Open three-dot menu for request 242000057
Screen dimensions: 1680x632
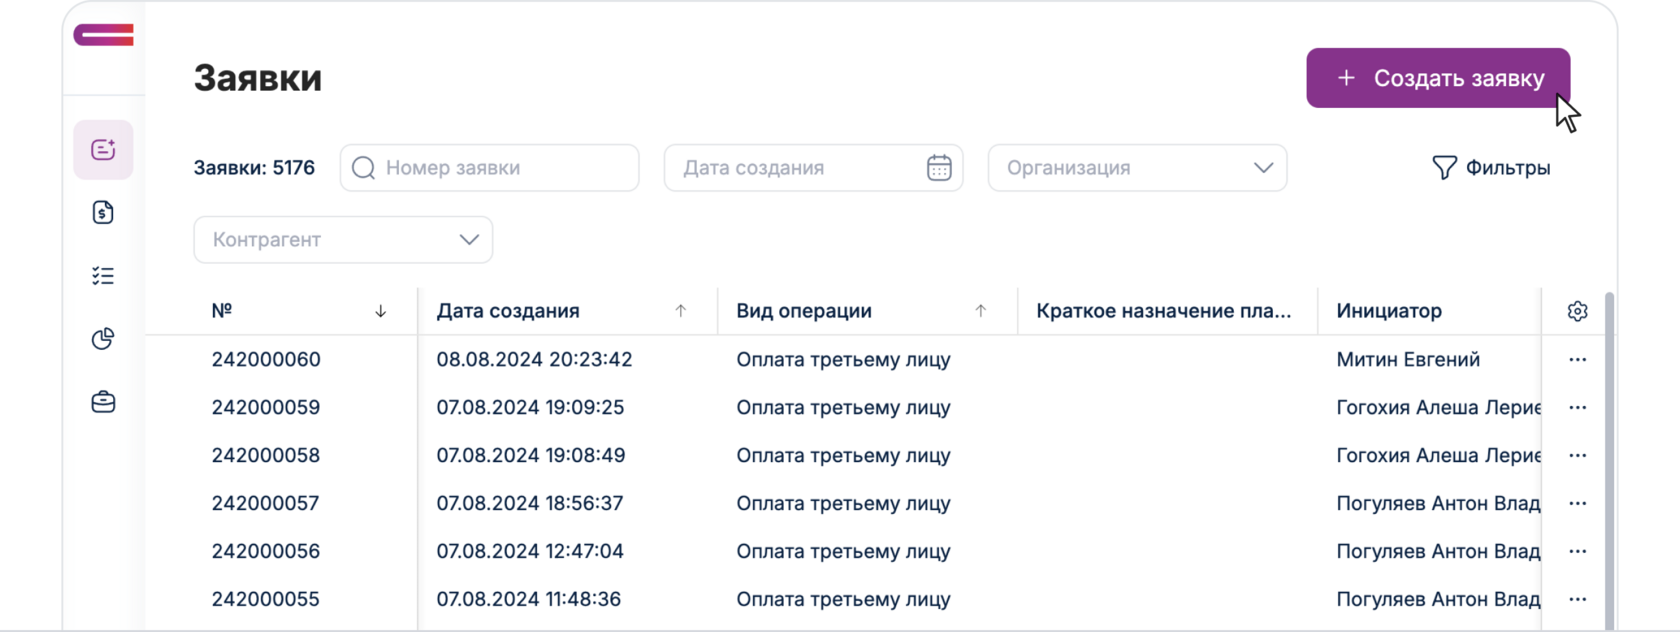1577,504
